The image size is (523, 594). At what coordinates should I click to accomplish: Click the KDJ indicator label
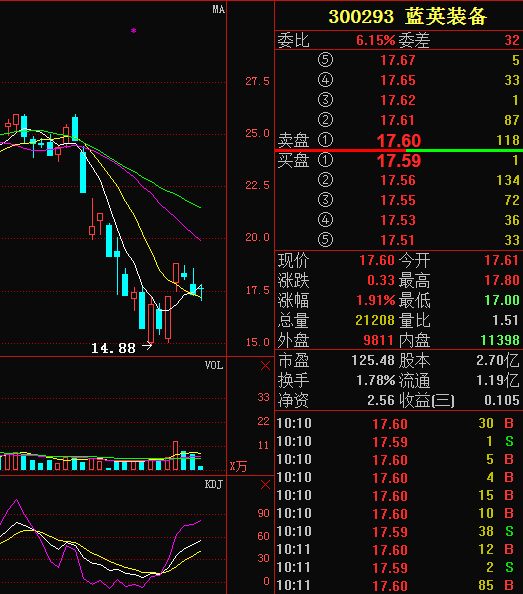pos(214,484)
